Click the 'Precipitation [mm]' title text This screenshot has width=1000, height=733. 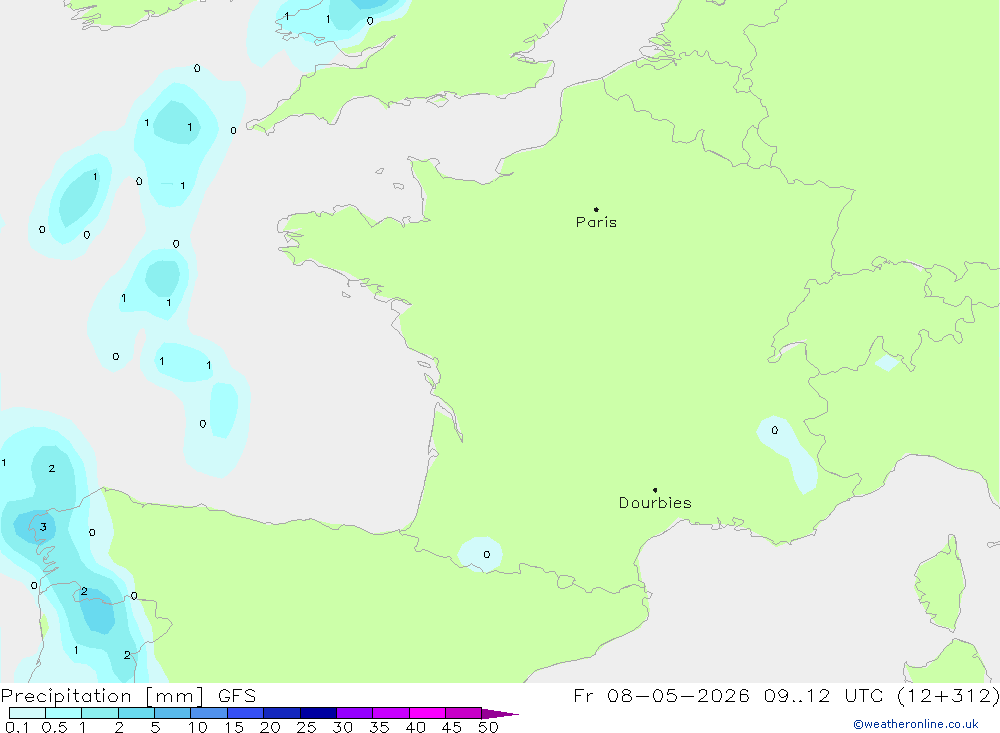pos(102,696)
